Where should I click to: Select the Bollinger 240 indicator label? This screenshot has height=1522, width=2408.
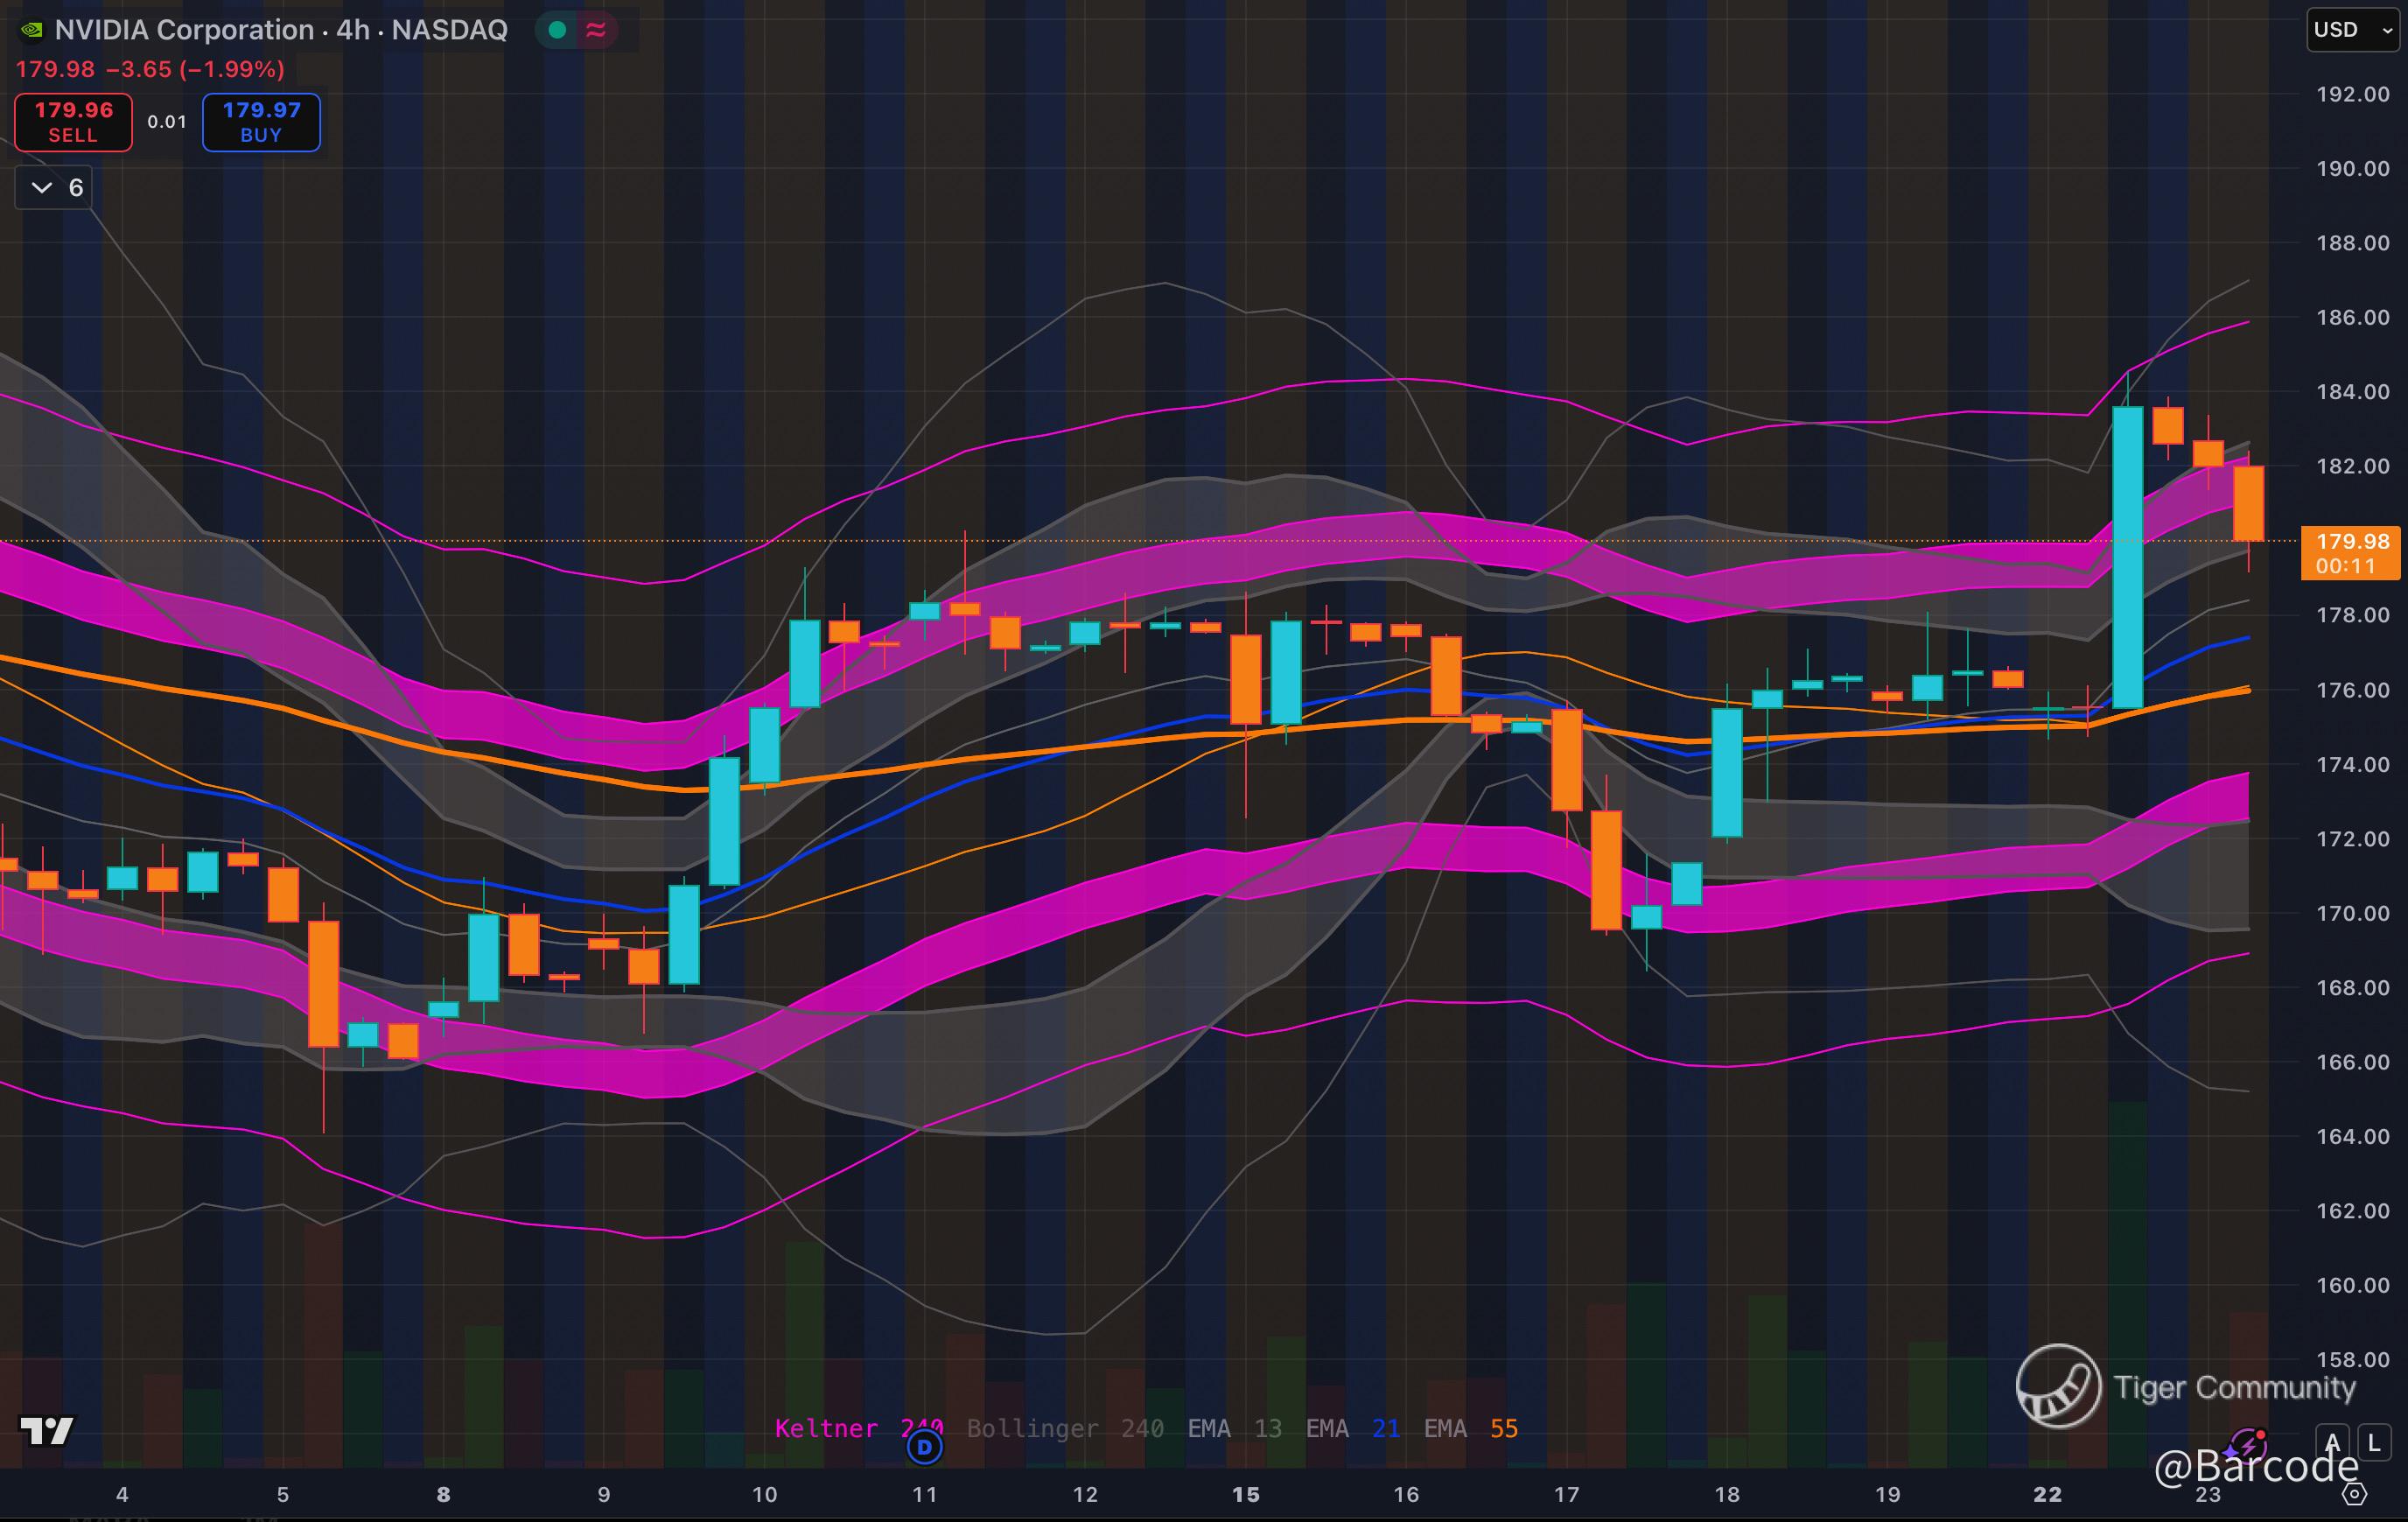[x=1064, y=1428]
